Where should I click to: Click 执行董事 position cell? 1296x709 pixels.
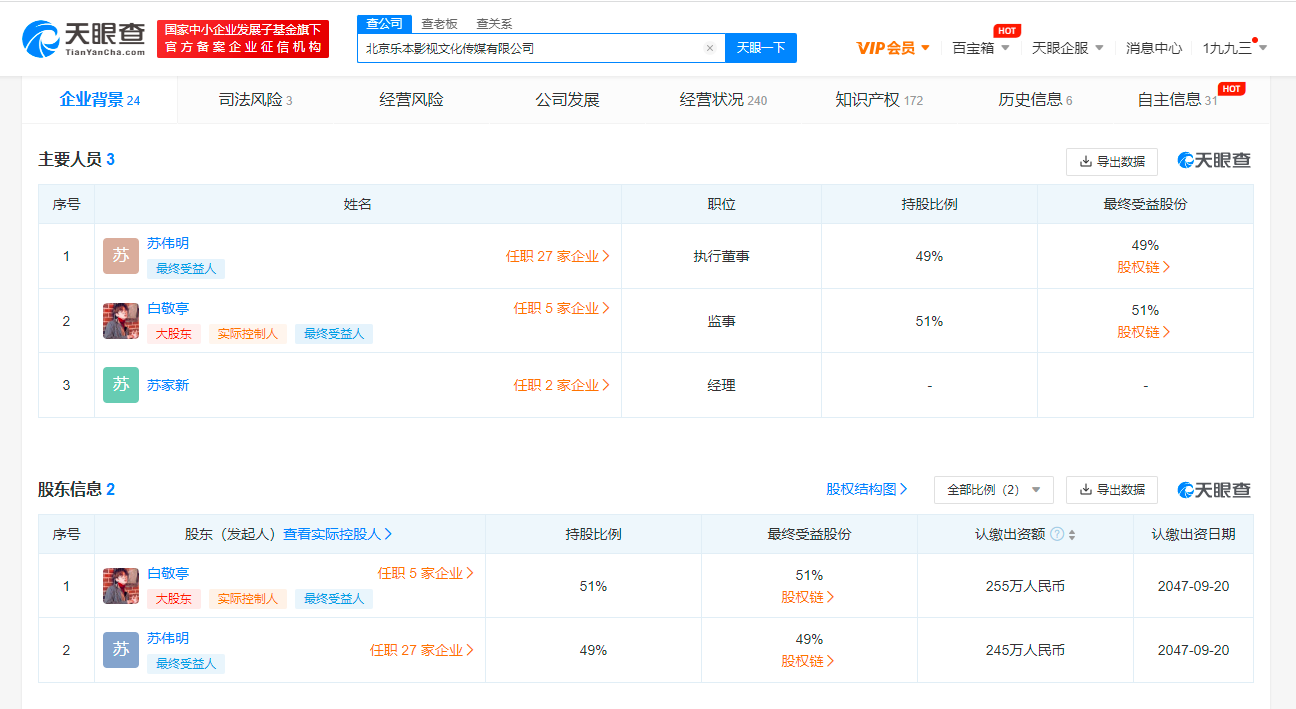click(x=721, y=256)
